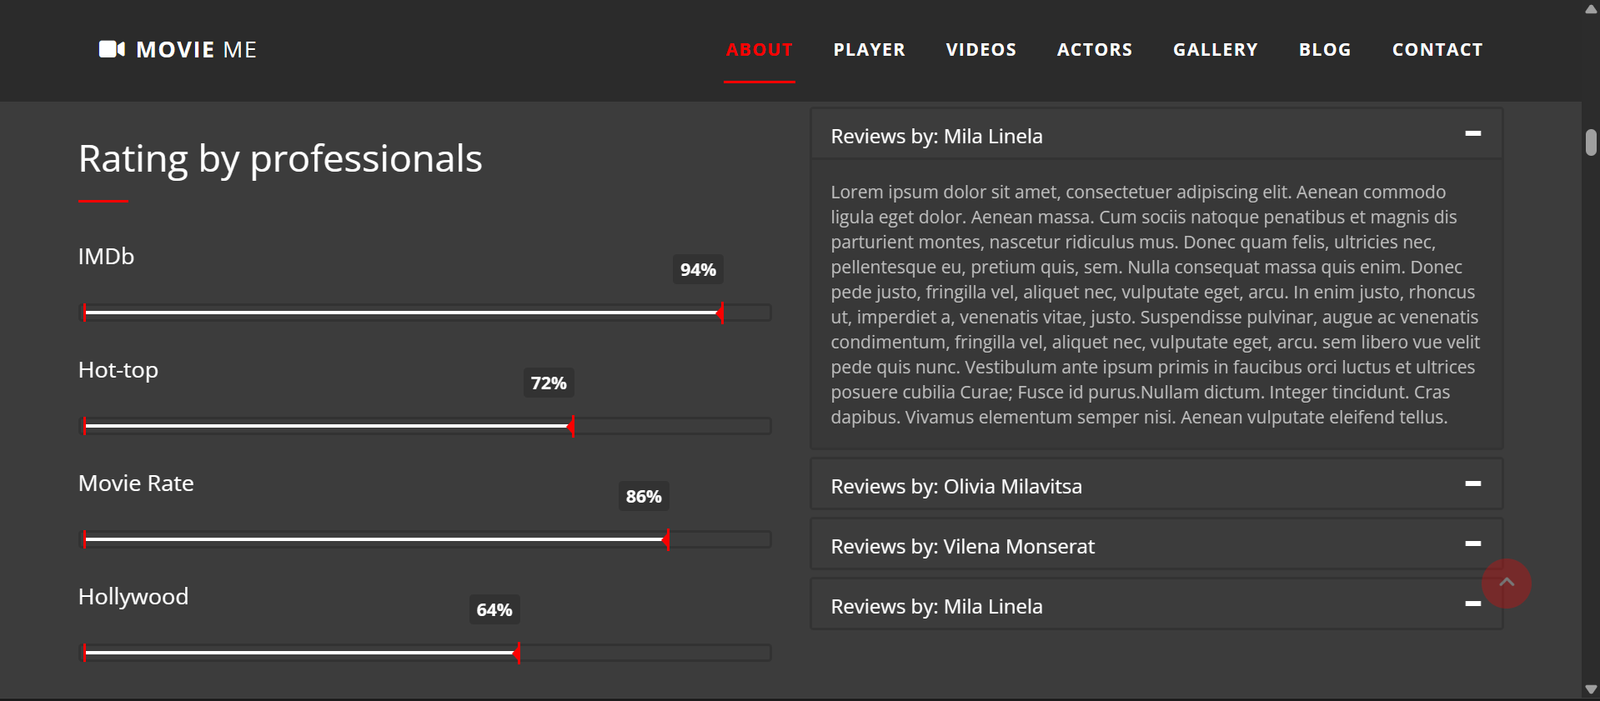
Task: Click the page scrollbar up arrow
Action: tap(1590, 9)
